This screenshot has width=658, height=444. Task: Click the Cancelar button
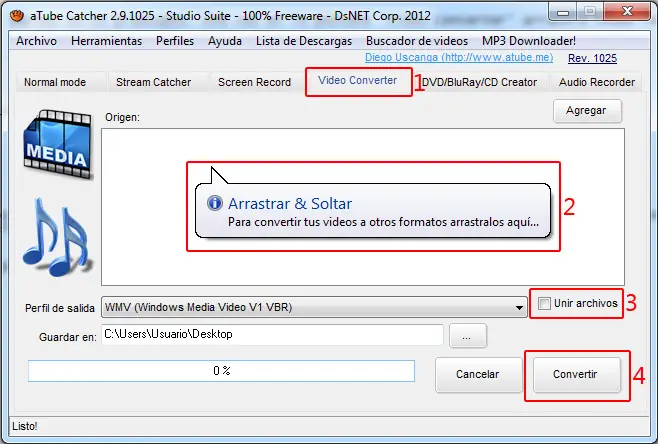coord(478,374)
